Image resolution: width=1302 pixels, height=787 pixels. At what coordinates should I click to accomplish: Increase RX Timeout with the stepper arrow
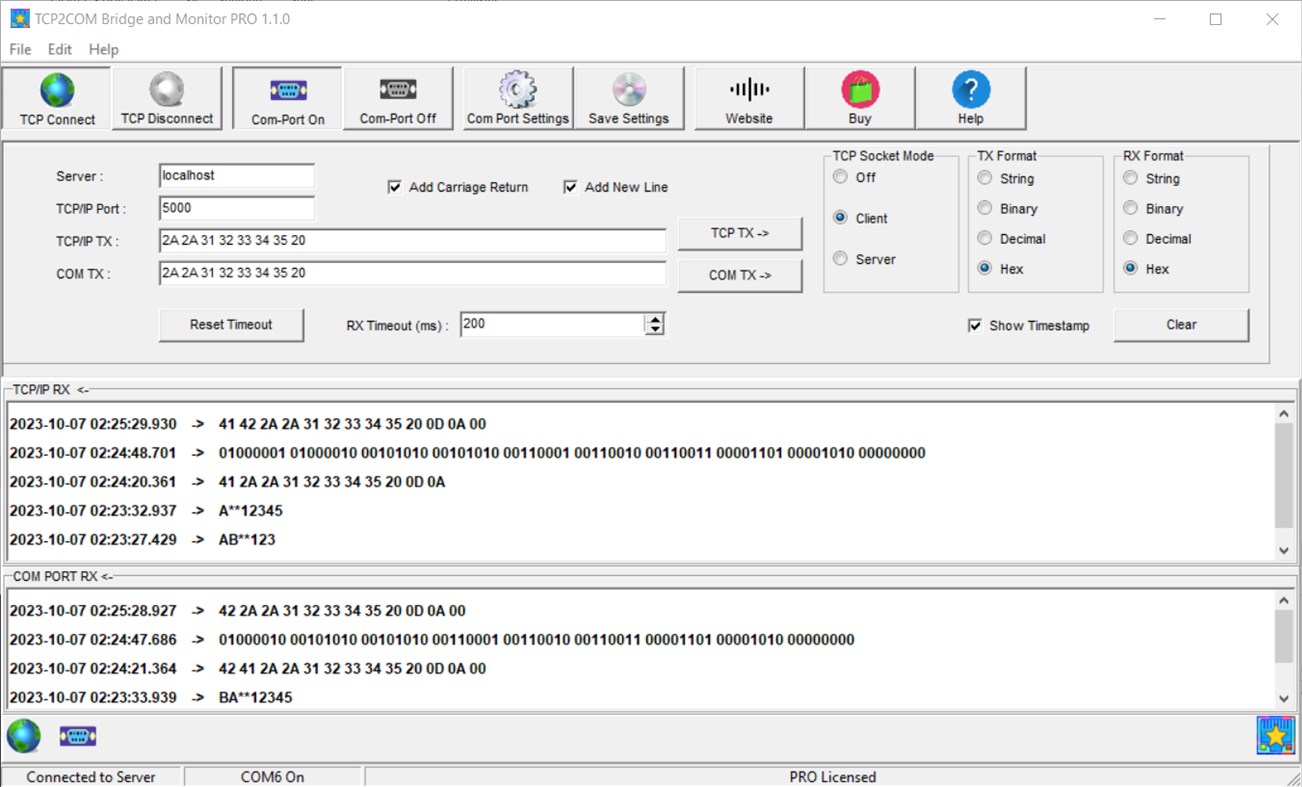pos(655,318)
